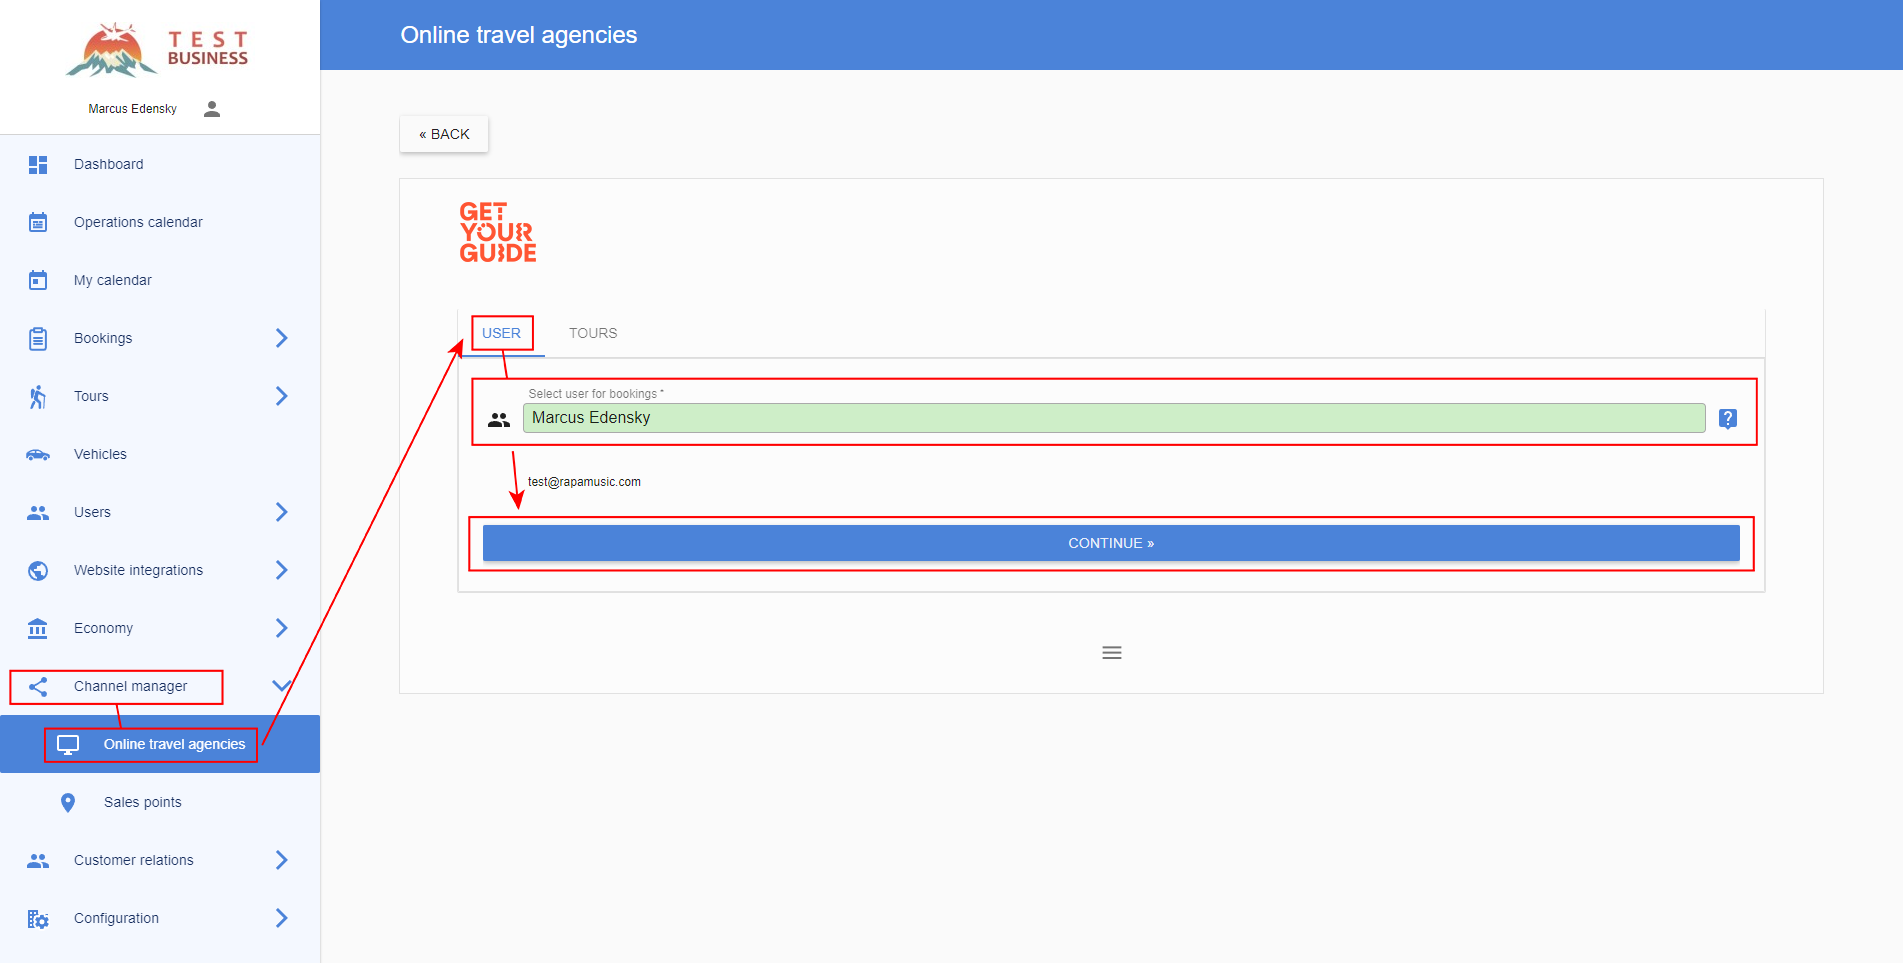
Task: Click the Vehicles car icon
Action: point(38,455)
